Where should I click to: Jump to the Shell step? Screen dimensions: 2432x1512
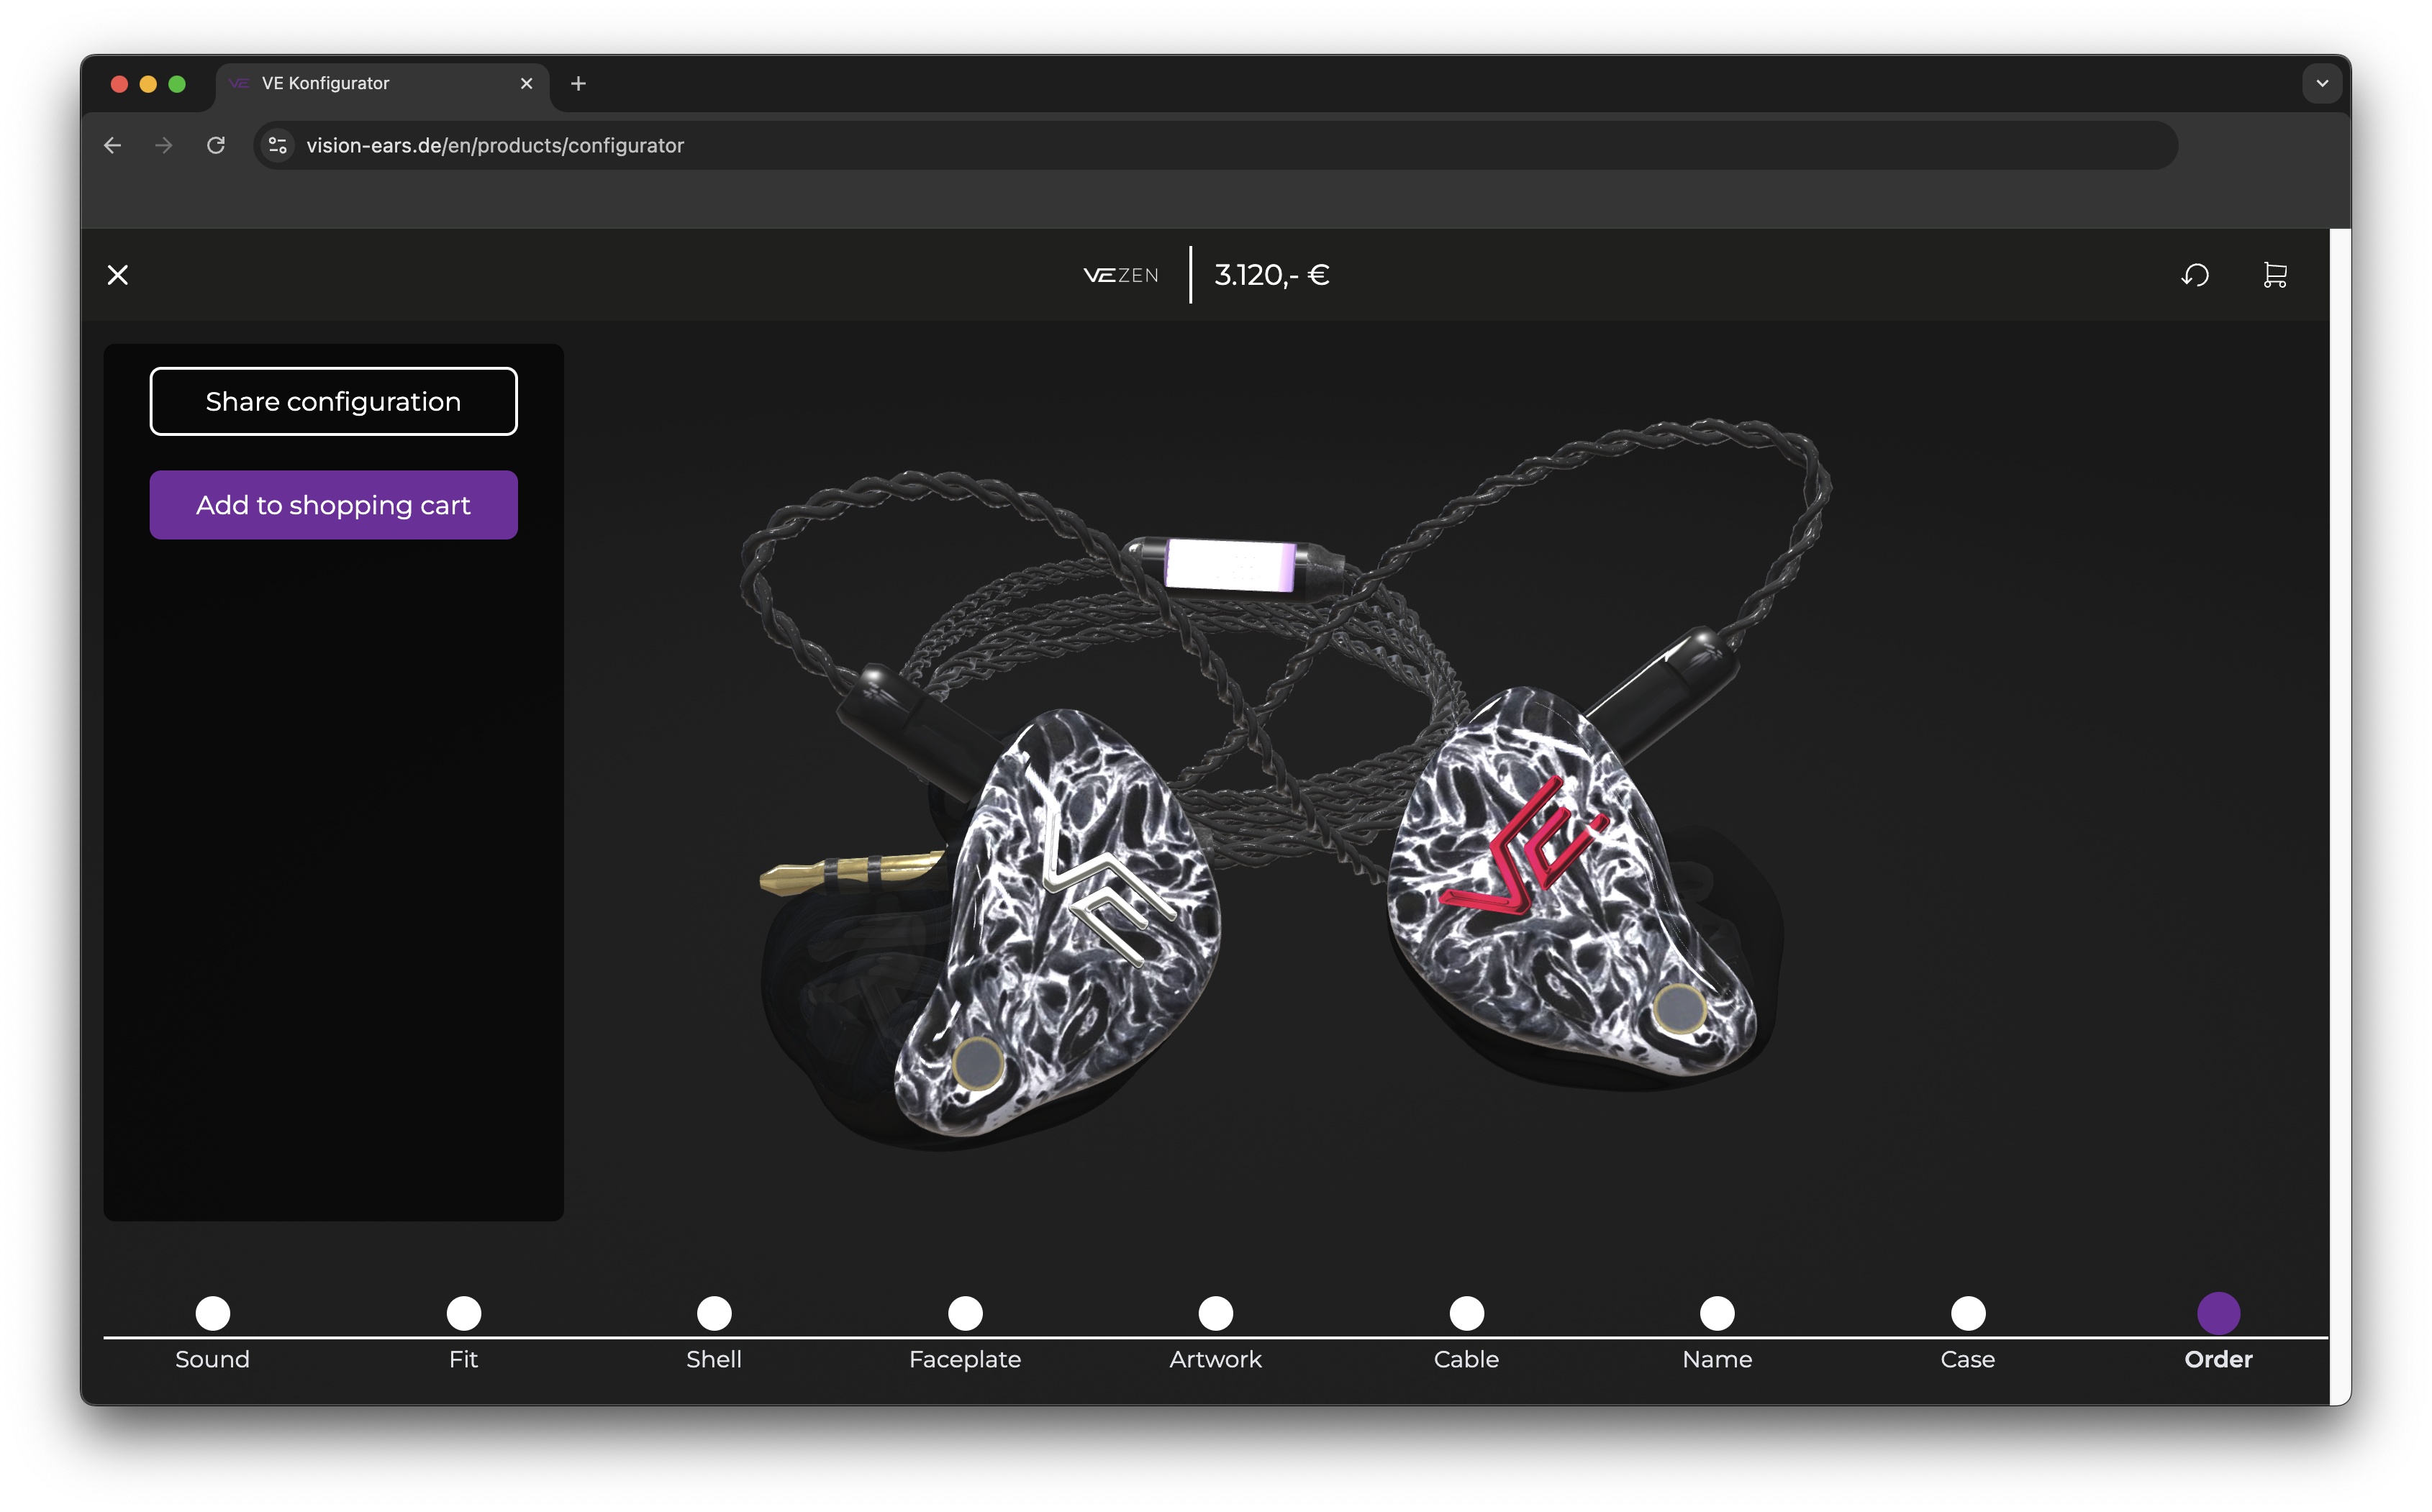click(x=714, y=1313)
